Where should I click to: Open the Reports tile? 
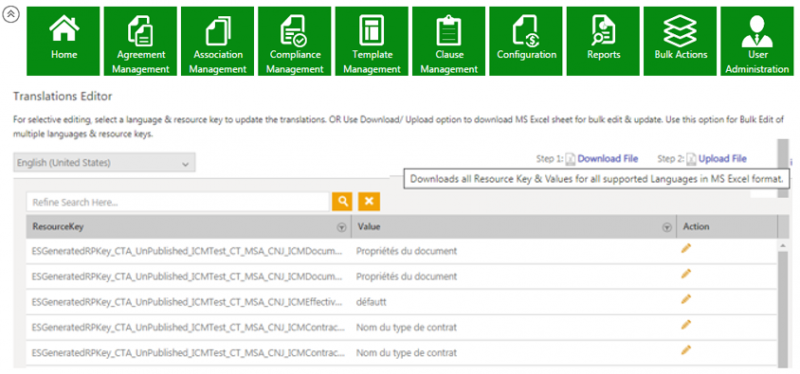pos(603,41)
